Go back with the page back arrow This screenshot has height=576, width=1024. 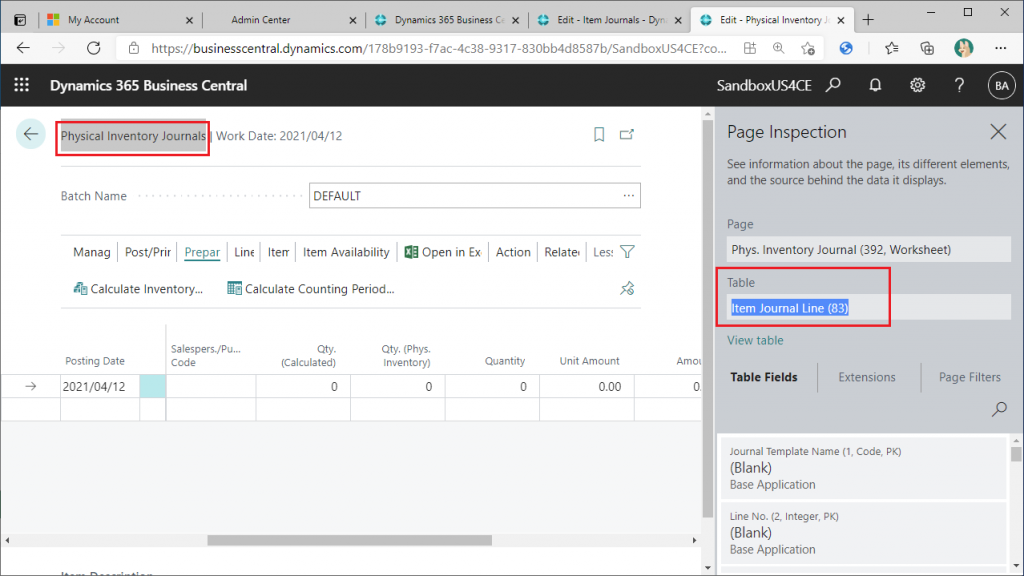point(31,135)
